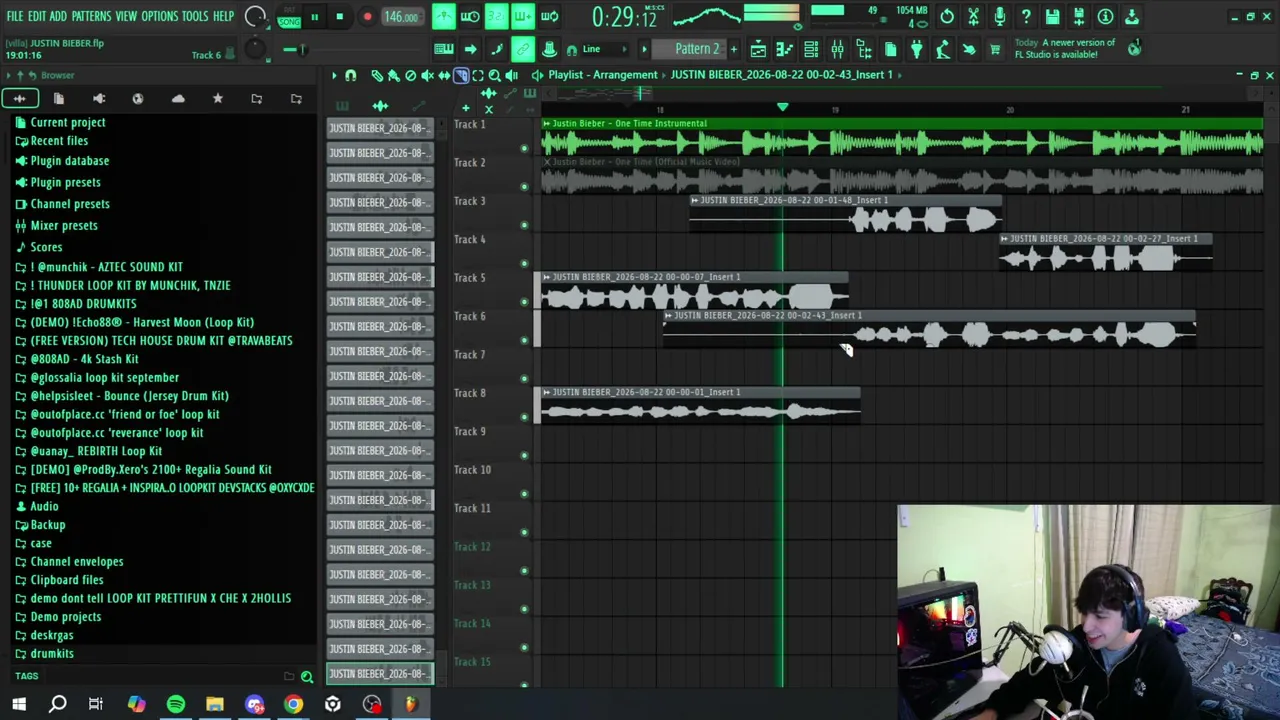Arm recording with the red record button
Screen dimensions: 1280x720
coord(367,17)
